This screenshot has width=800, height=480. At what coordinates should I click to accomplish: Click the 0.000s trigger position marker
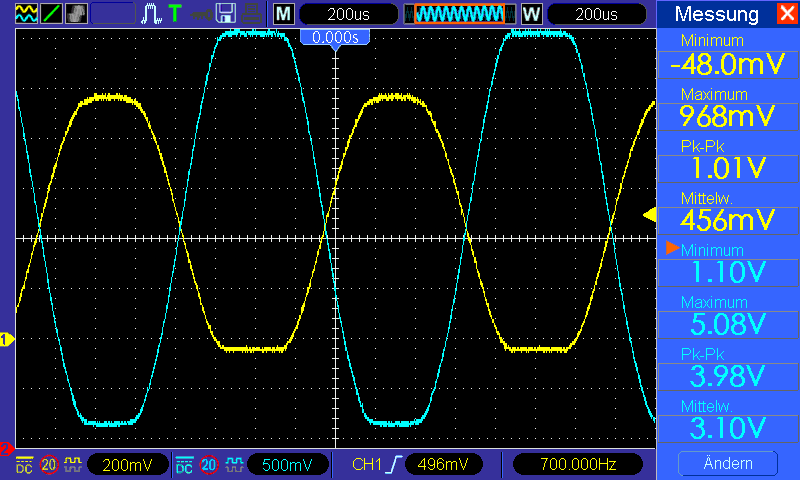click(x=335, y=37)
